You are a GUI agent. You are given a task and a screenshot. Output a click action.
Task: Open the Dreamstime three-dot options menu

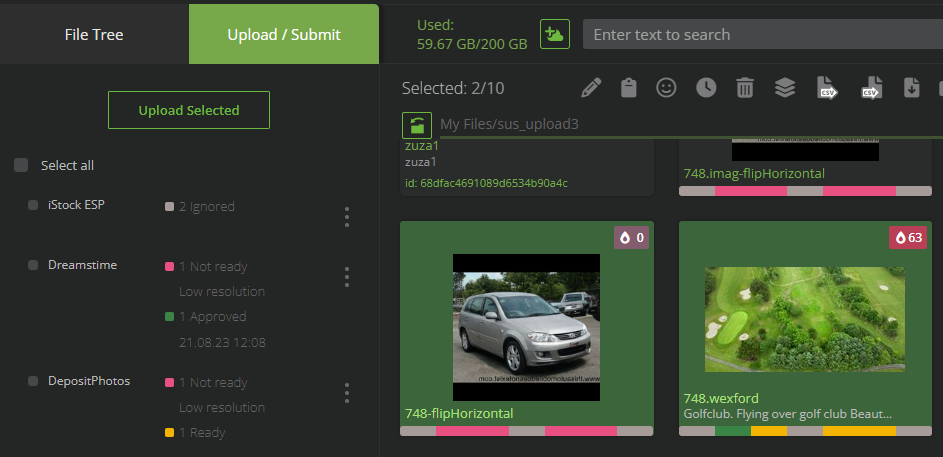pyautogui.click(x=347, y=276)
